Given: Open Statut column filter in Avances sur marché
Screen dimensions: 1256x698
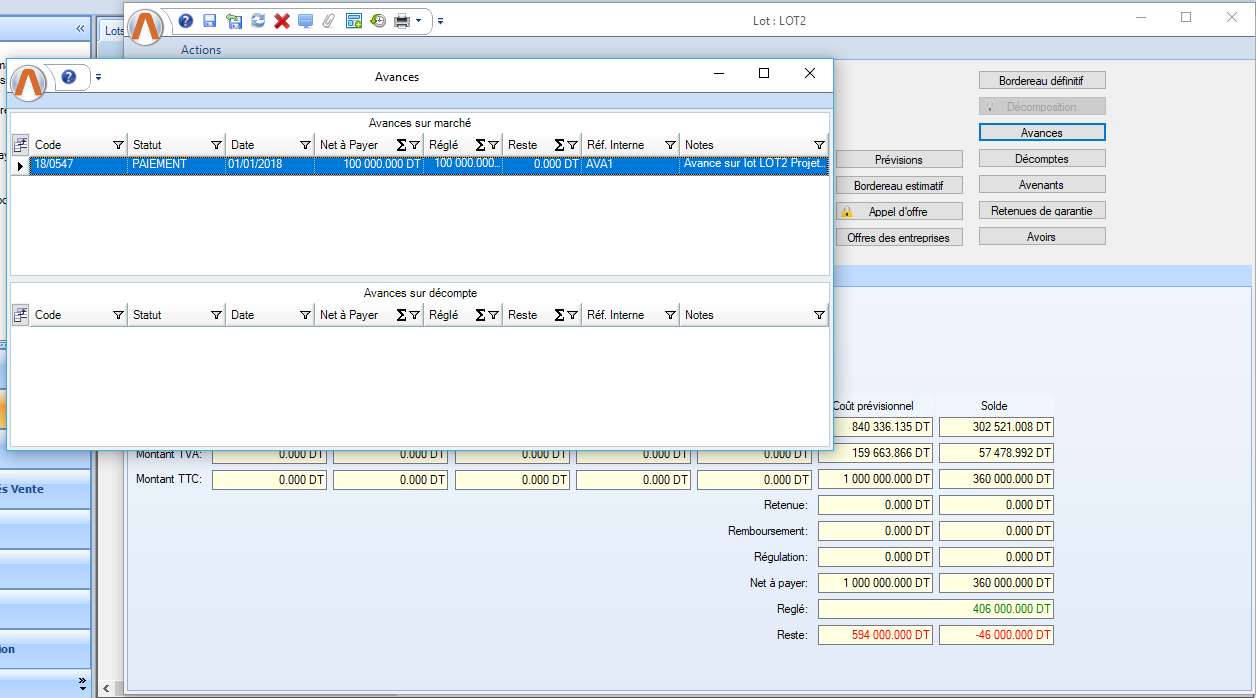Looking at the screenshot, I should (x=216, y=145).
